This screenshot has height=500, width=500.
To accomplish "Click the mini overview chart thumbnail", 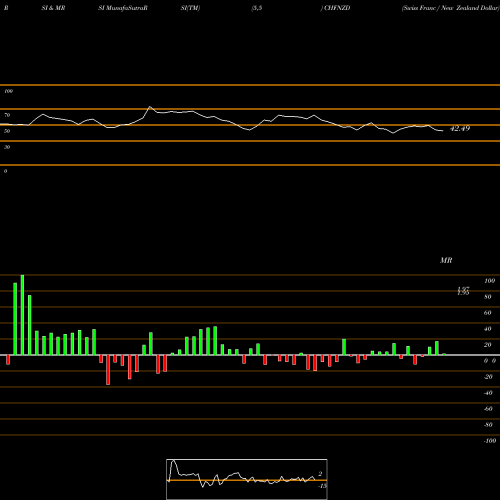I will click(247, 479).
